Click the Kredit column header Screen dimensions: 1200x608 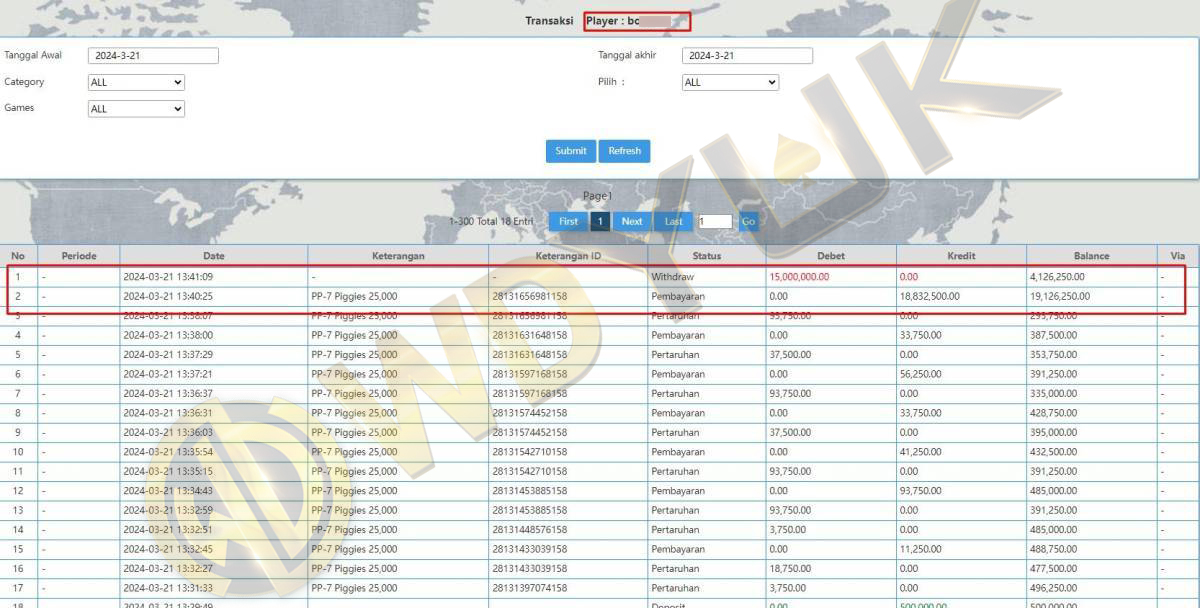[961, 256]
